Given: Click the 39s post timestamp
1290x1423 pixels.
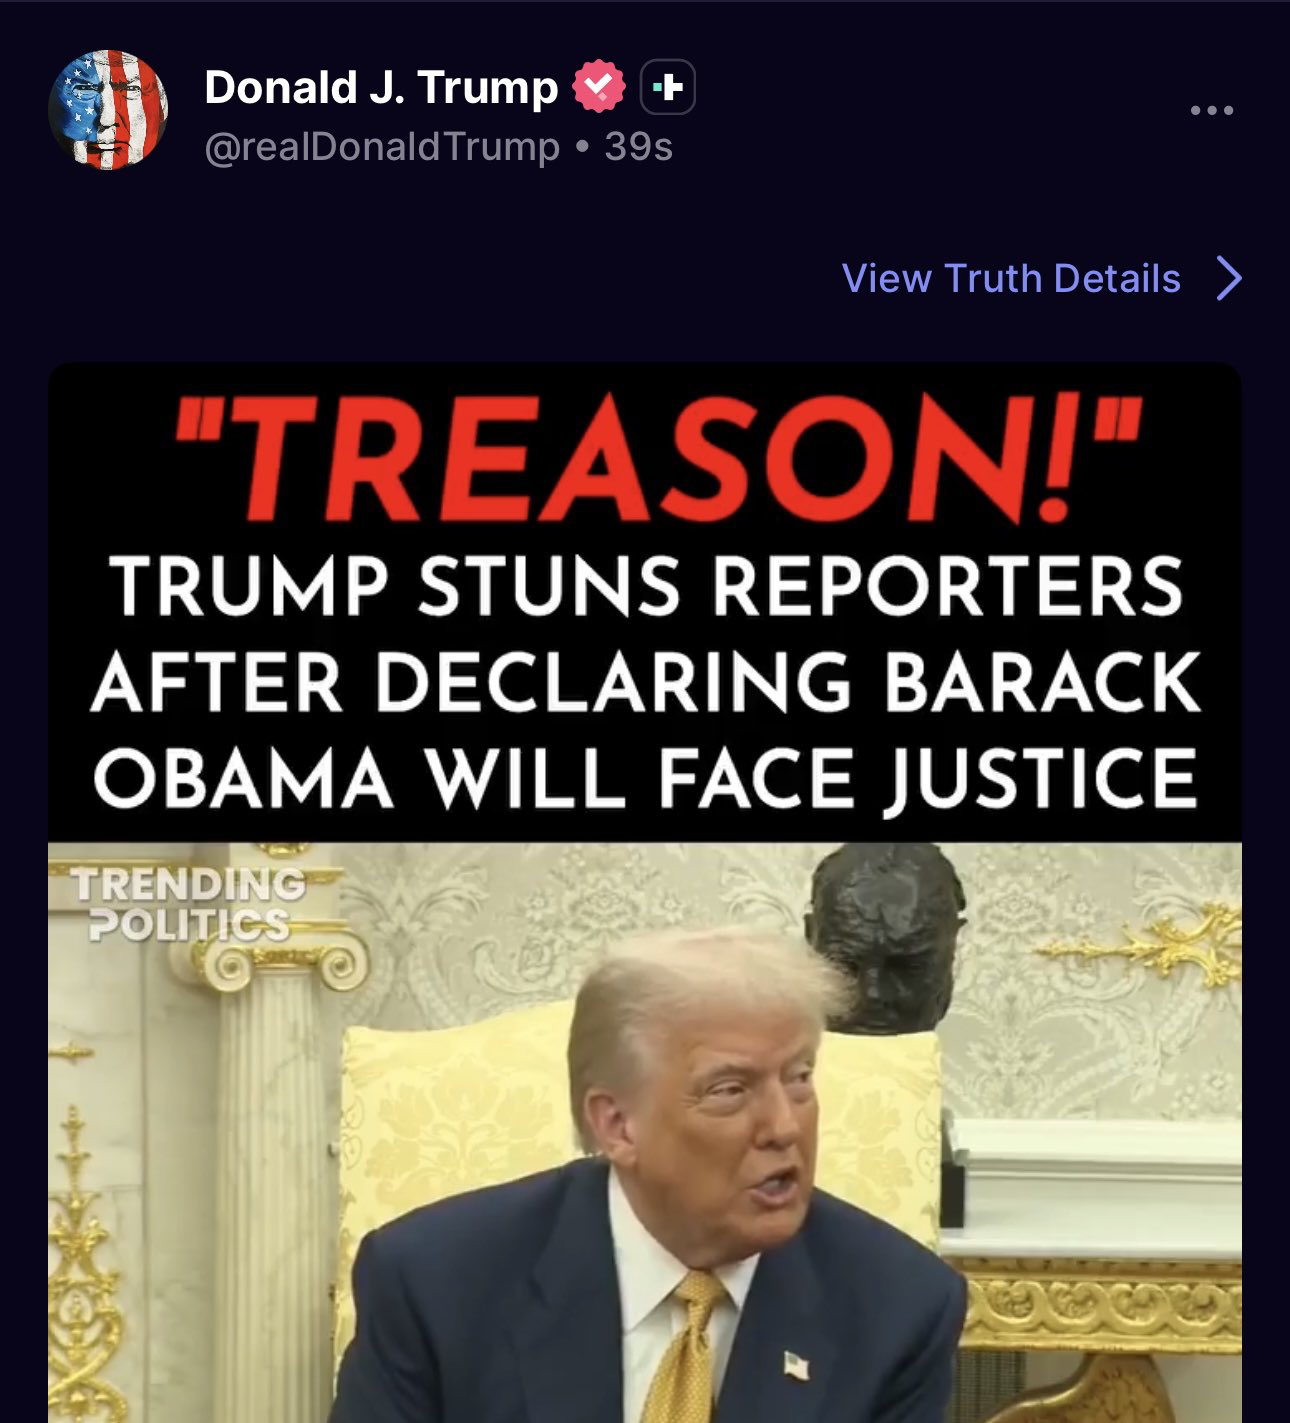Looking at the screenshot, I should (x=638, y=146).
